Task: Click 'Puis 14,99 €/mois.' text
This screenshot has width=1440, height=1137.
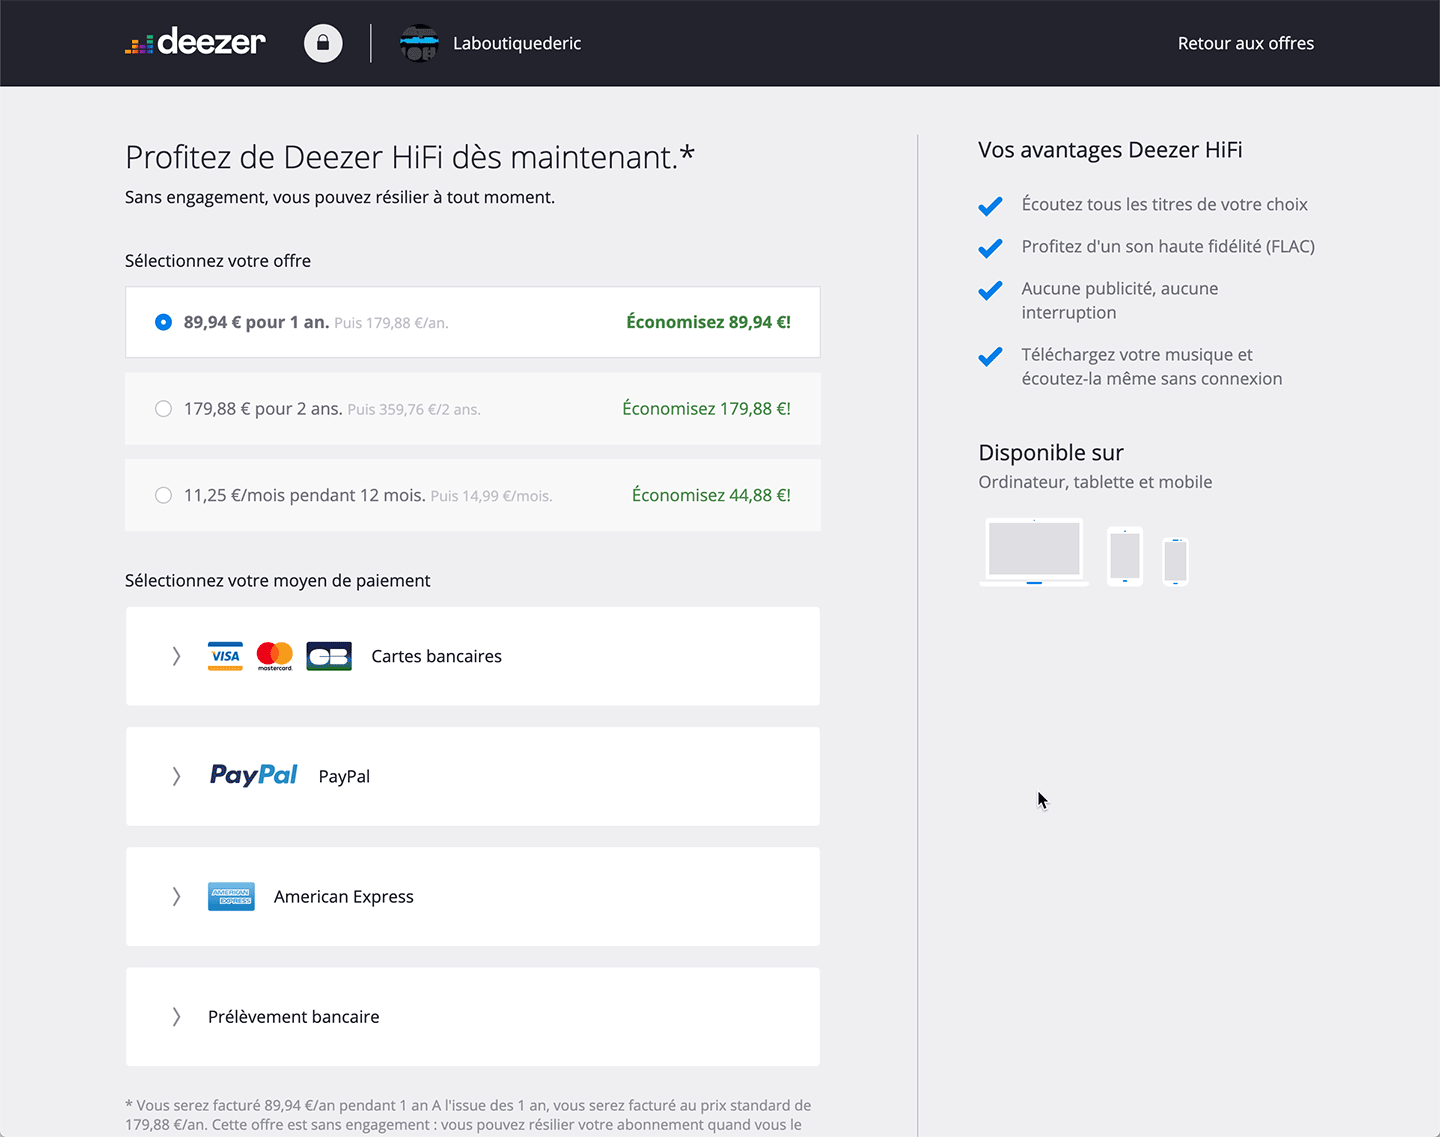Action: pyautogui.click(x=491, y=496)
